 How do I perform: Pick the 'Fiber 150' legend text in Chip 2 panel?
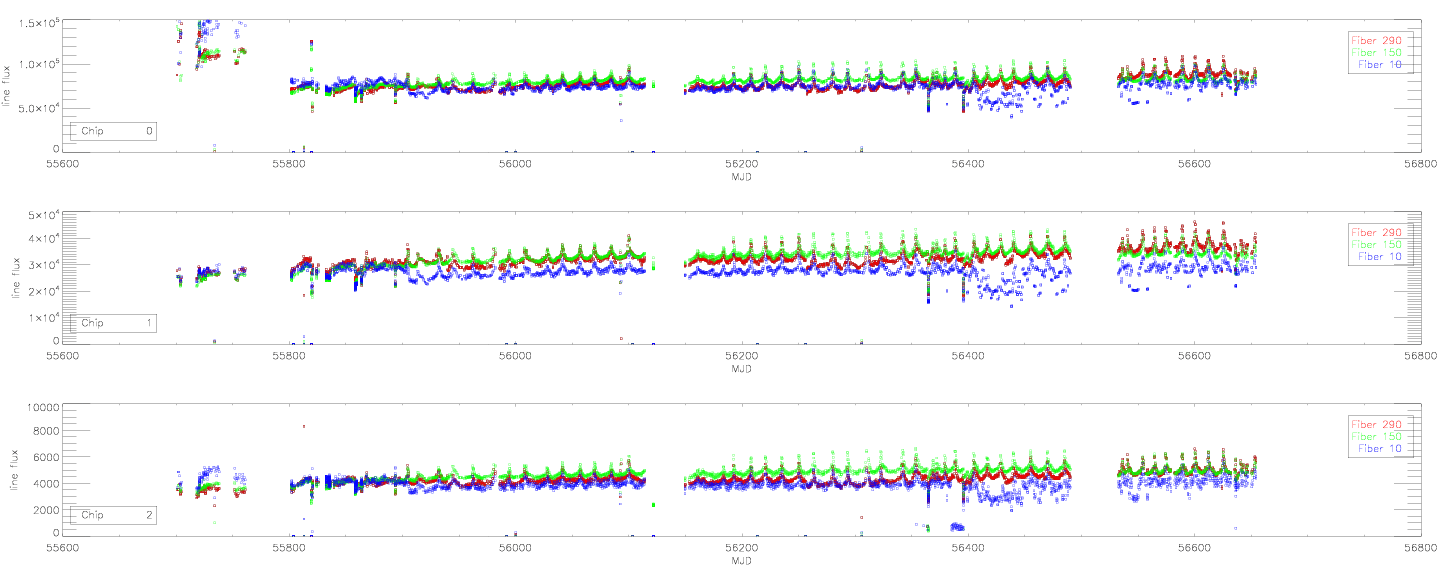pos(1375,436)
